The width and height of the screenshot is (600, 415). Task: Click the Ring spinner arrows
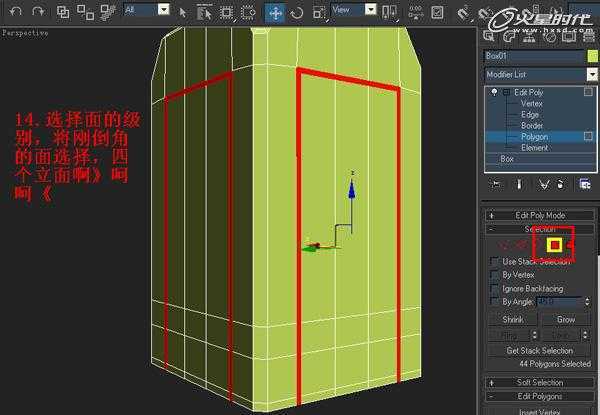[x=535, y=335]
